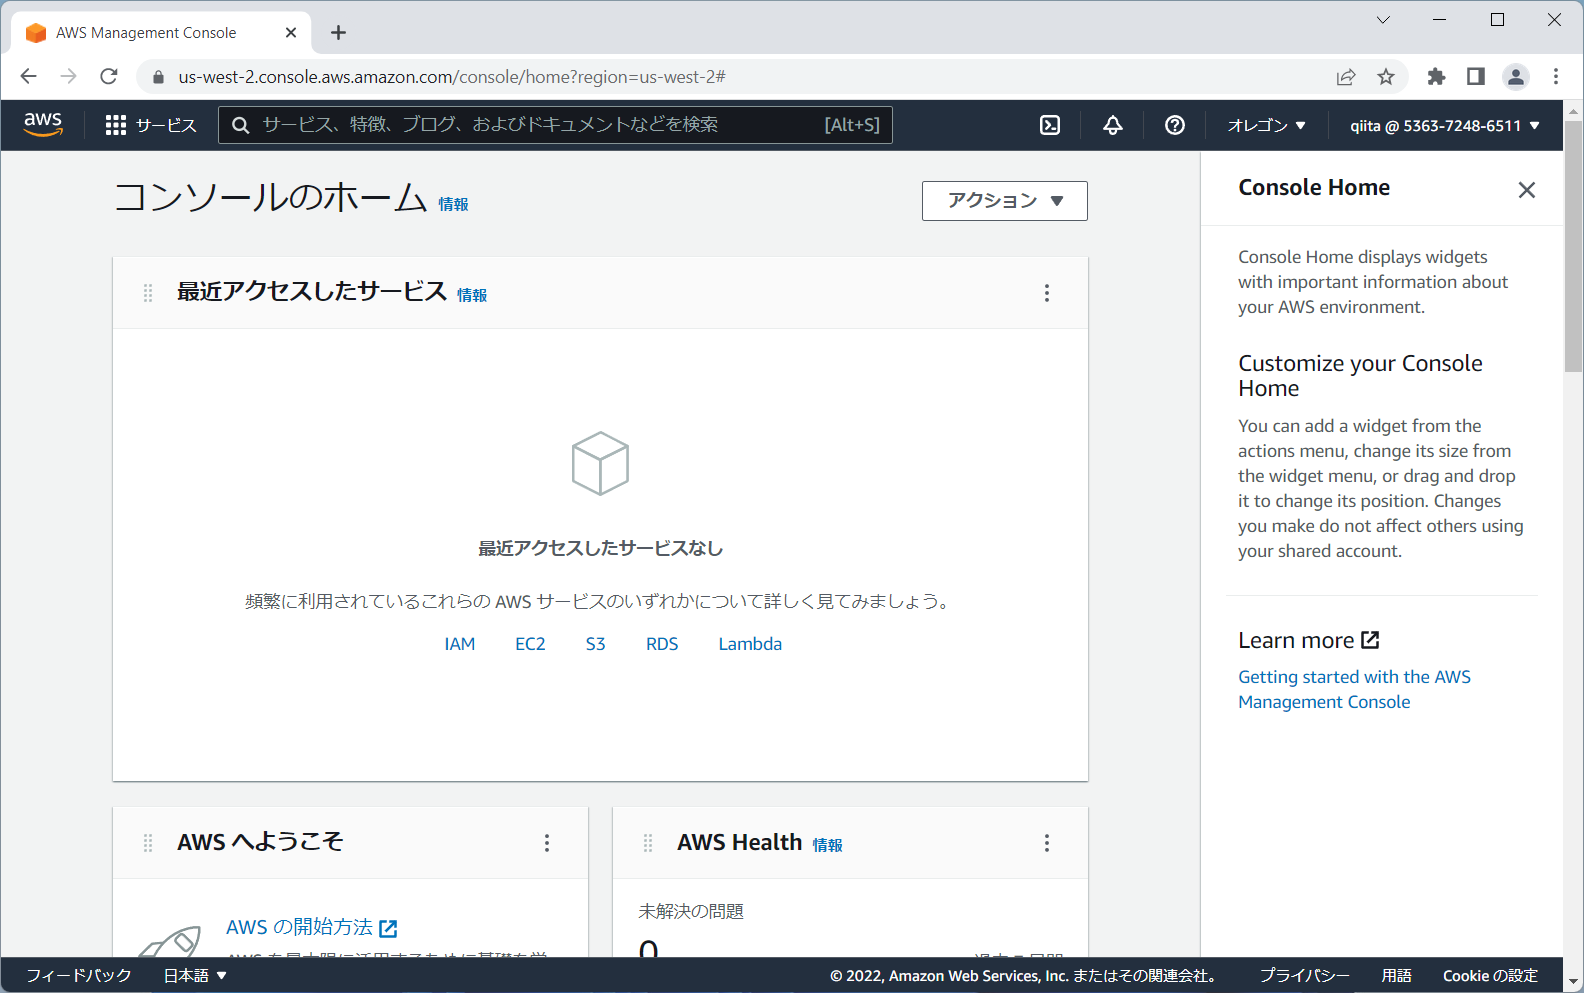Screen dimensions: 1584x993
Task: Open the EC2 service link
Action: [x=530, y=644]
